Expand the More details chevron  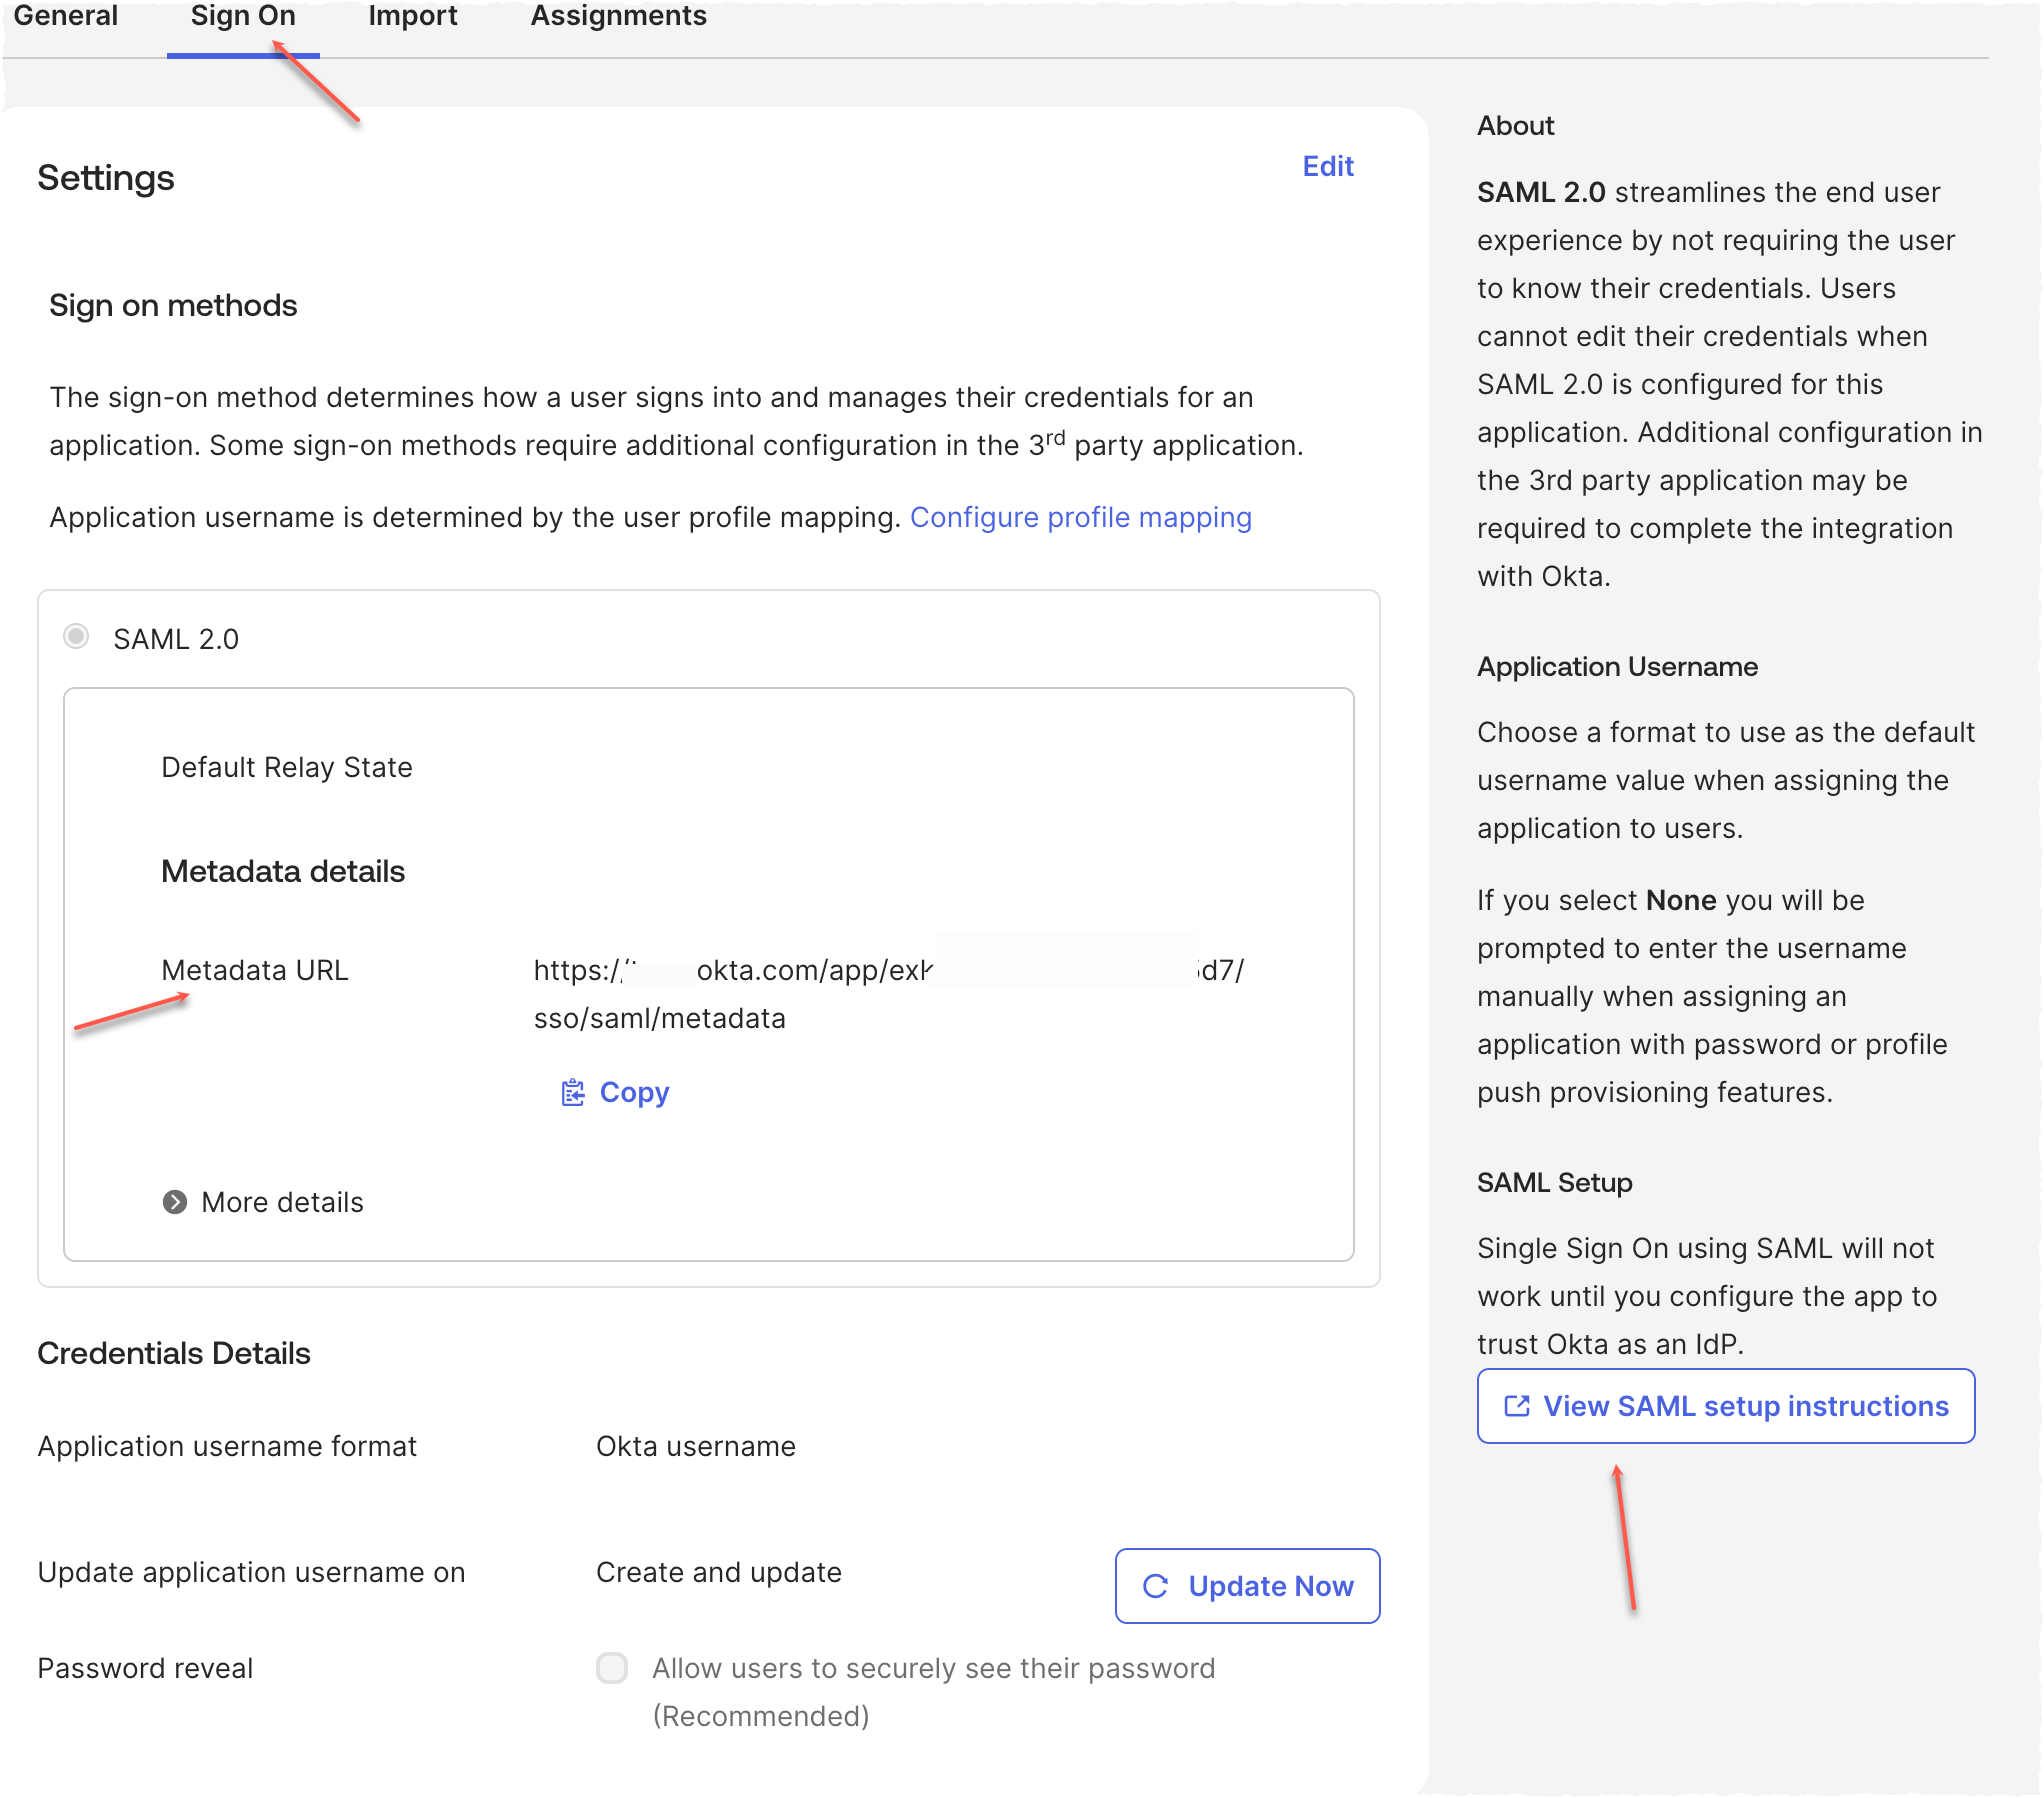tap(175, 1202)
